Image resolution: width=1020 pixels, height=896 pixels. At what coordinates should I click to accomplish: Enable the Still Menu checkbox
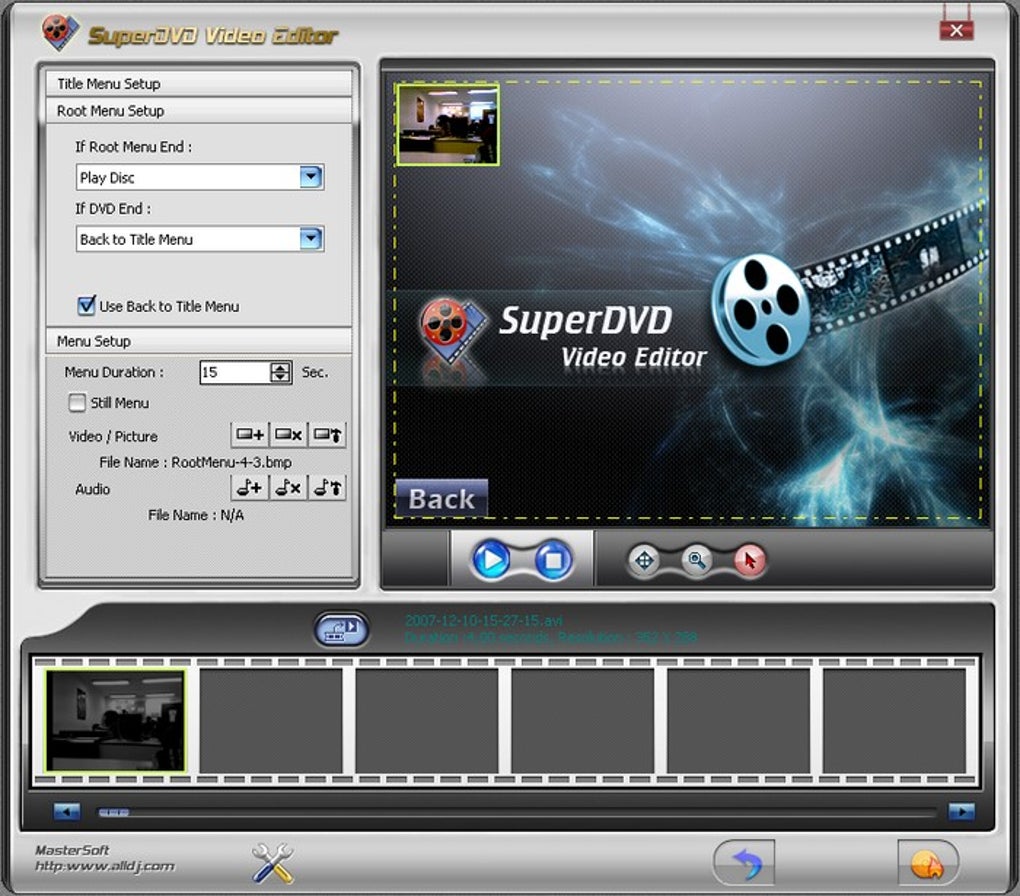coord(77,403)
